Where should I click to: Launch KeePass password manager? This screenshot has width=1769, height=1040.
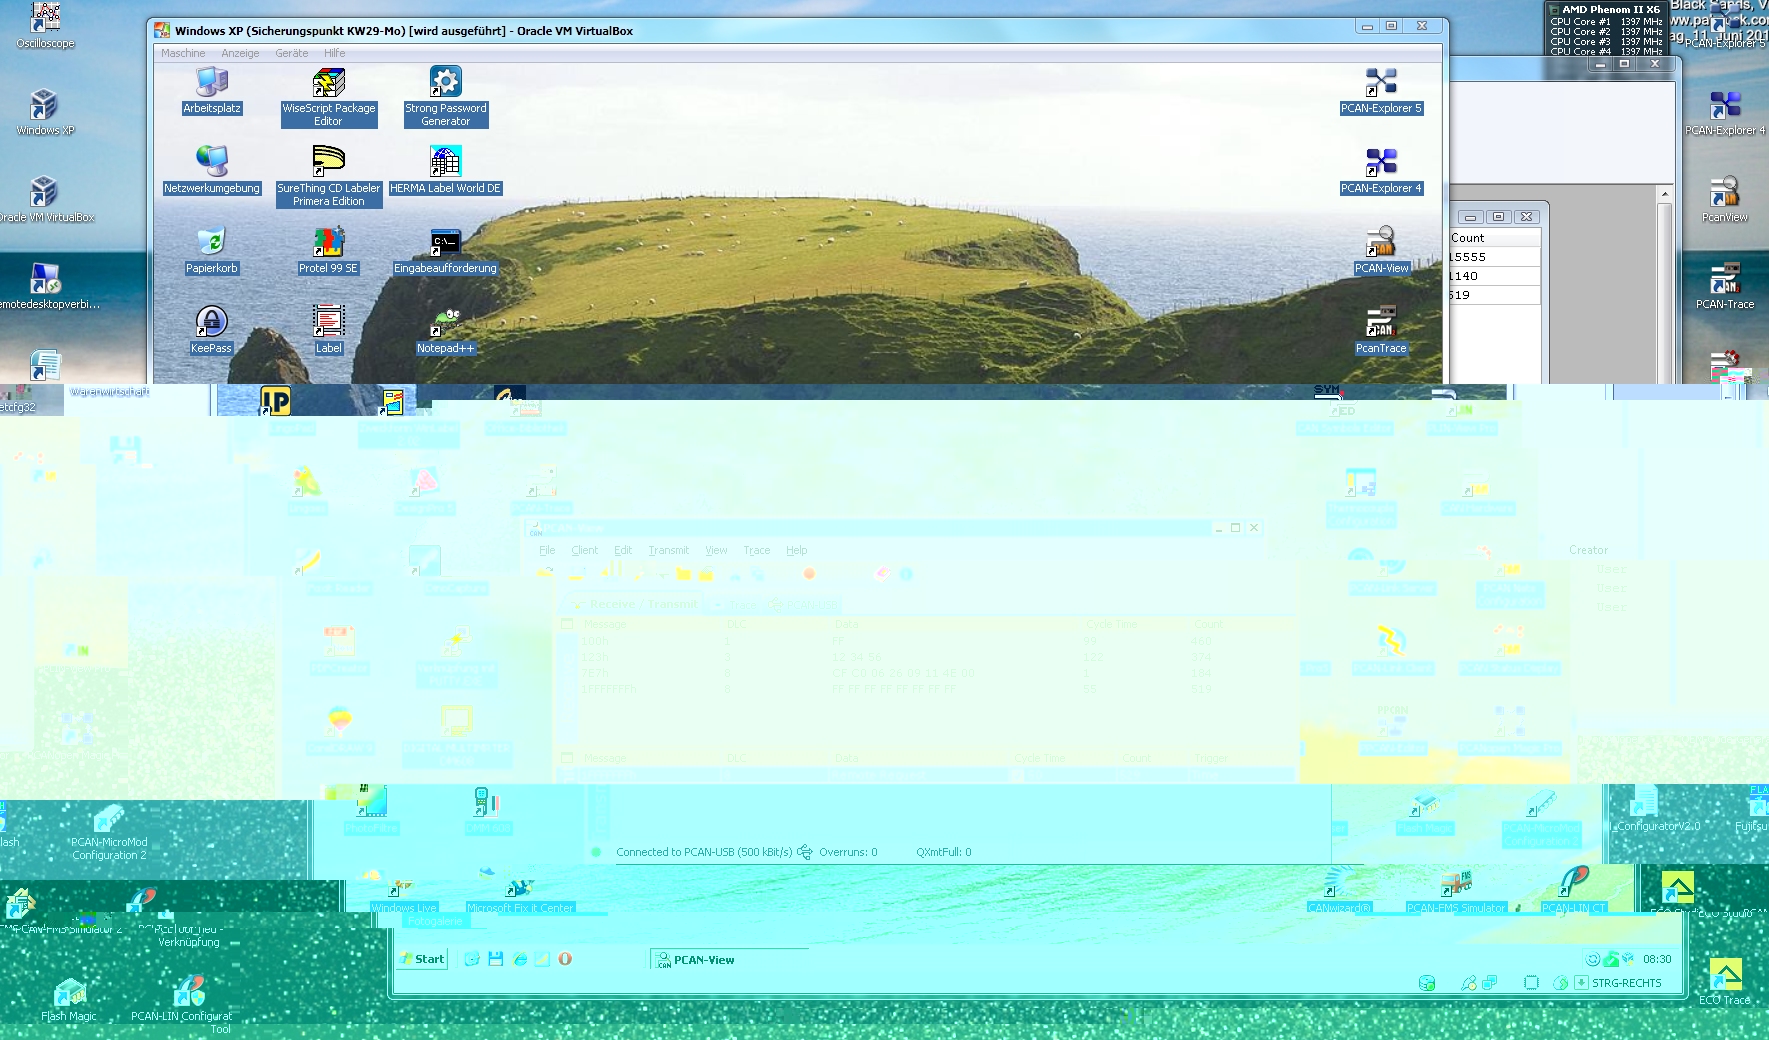(211, 330)
